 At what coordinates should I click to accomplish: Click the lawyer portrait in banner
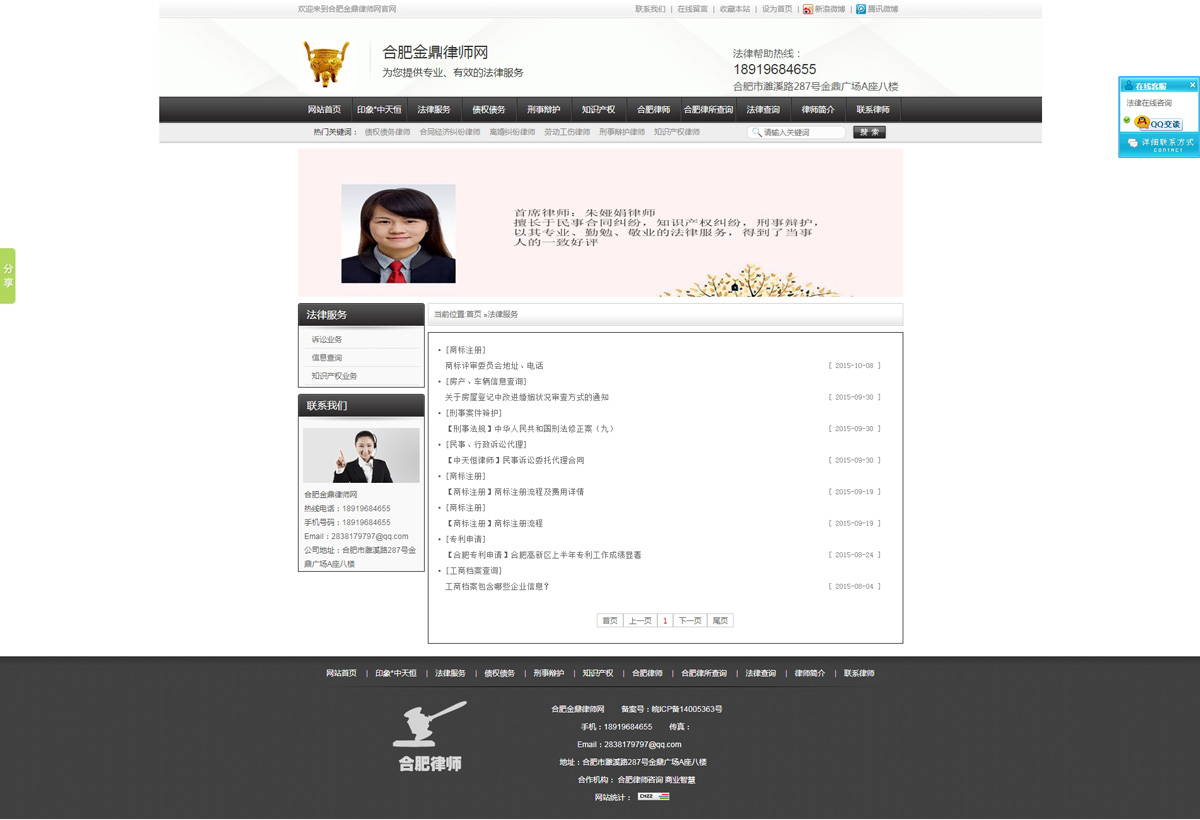(398, 233)
